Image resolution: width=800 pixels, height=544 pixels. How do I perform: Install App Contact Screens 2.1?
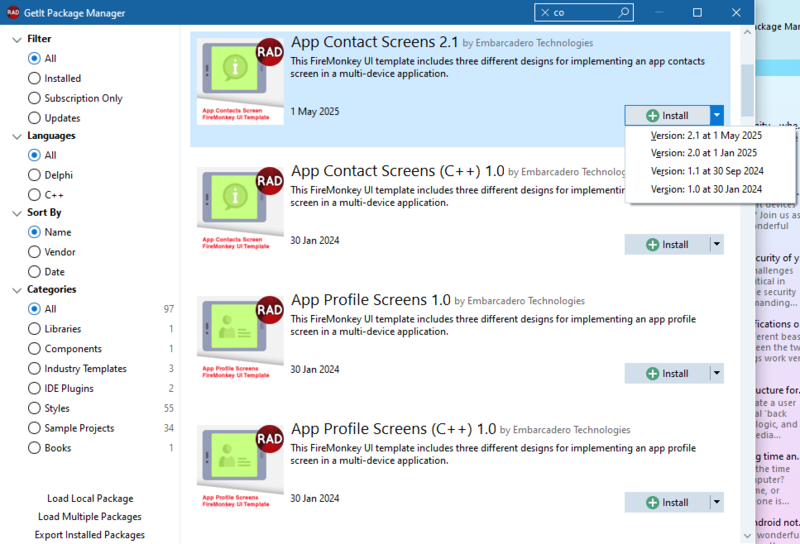tap(667, 116)
